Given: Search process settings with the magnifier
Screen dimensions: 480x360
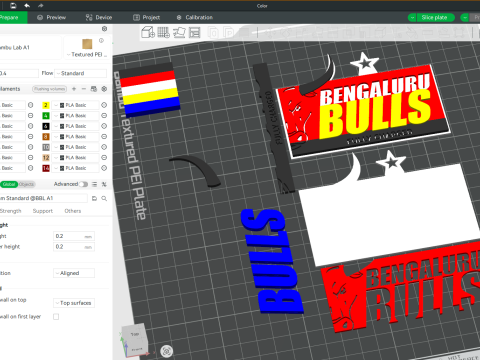Looking at the screenshot, I should 104,198.
